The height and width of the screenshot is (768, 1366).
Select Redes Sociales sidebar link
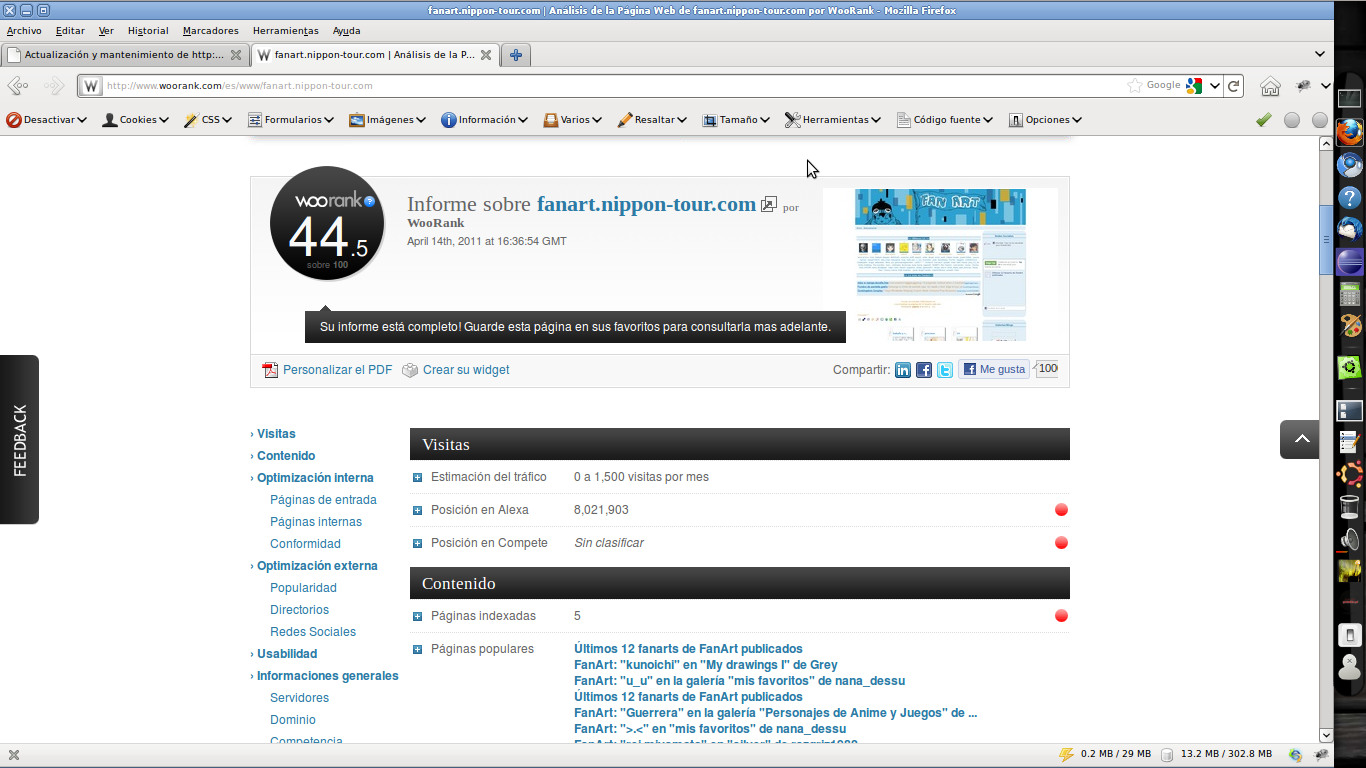coord(313,632)
